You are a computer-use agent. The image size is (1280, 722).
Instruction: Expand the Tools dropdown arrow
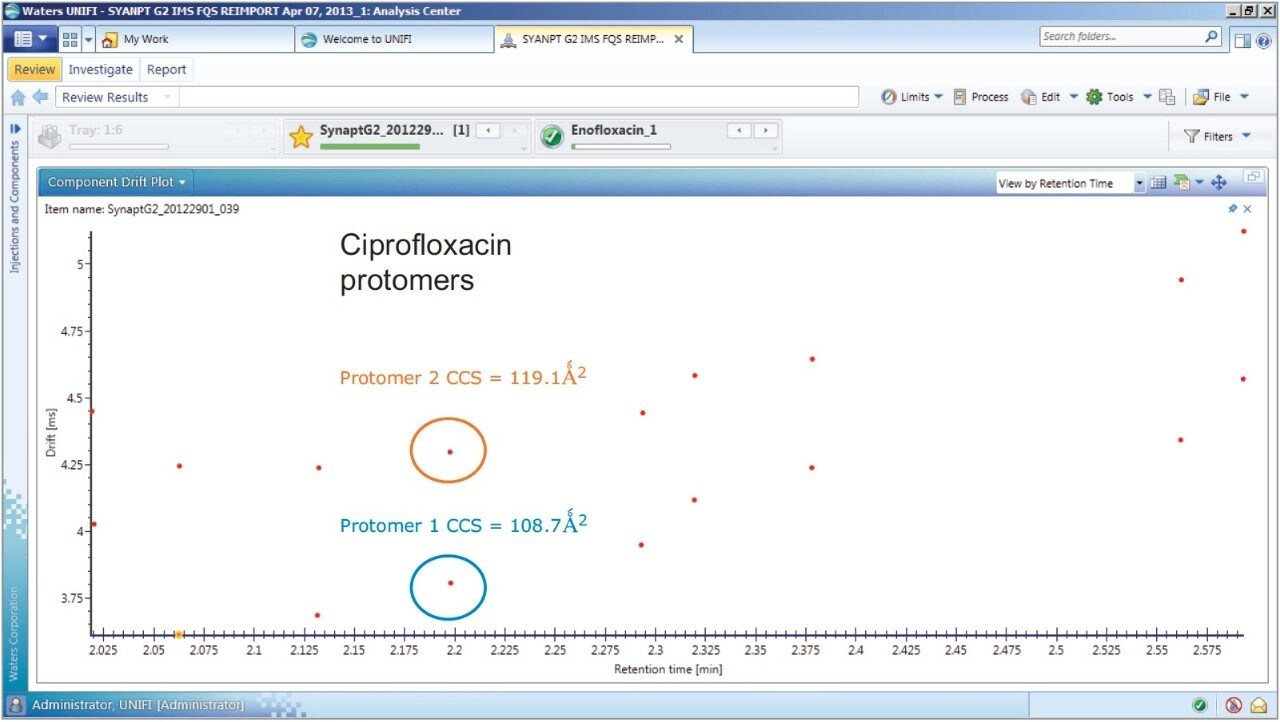click(1147, 97)
